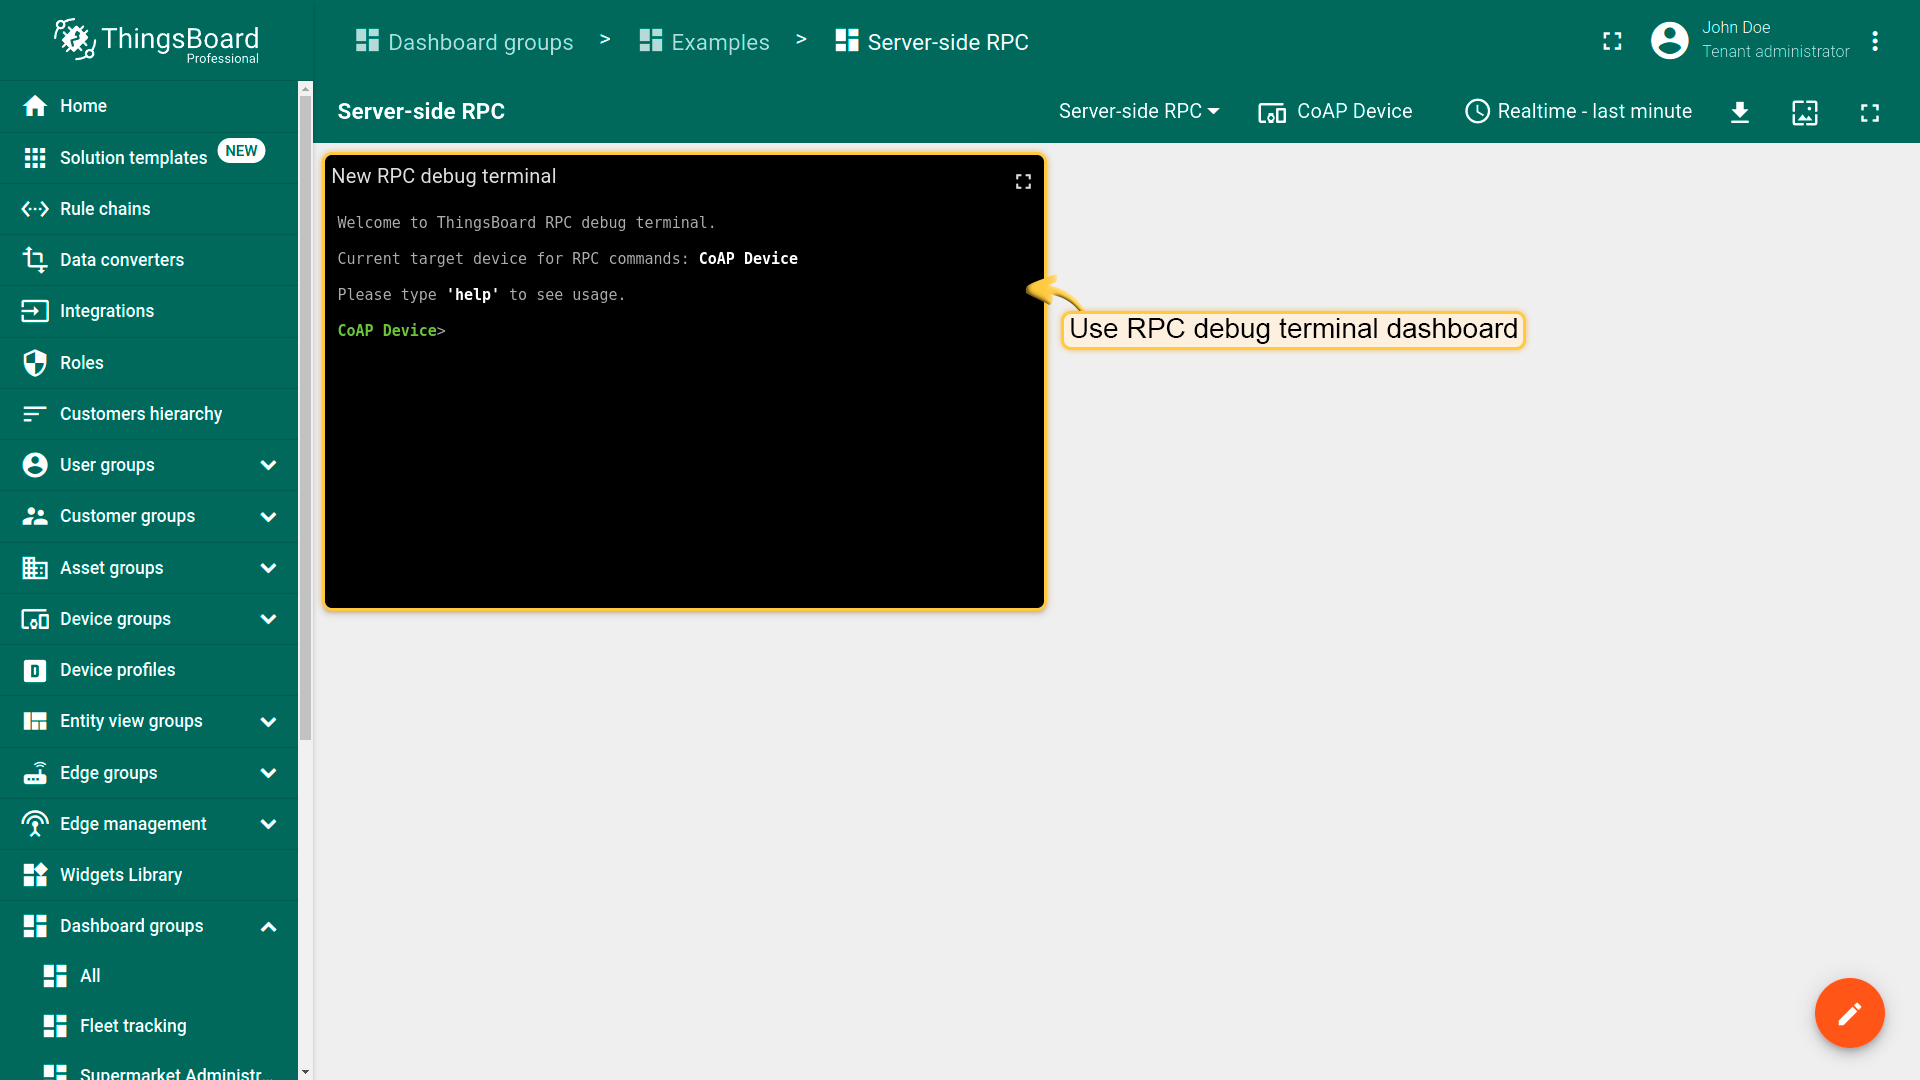This screenshot has height=1080, width=1920.
Task: Open the three-dot user menu
Action: pos(1875,41)
